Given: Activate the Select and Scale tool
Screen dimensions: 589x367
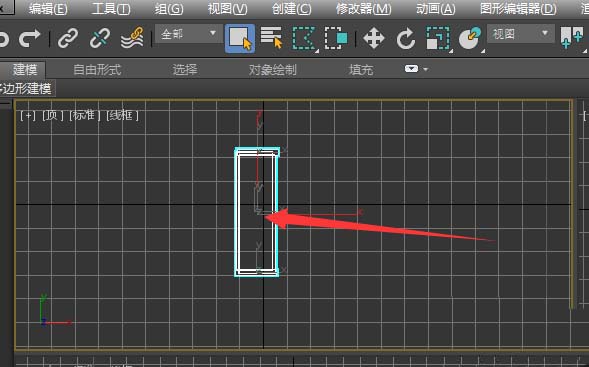Looking at the screenshot, I should (438, 38).
